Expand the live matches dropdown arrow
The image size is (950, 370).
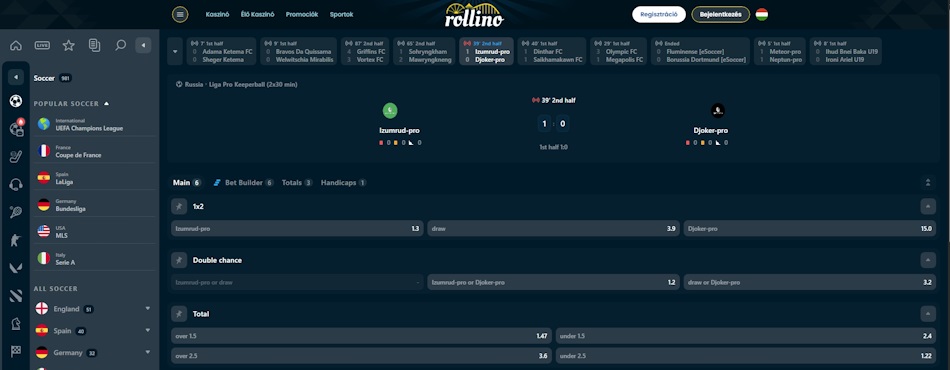click(x=175, y=51)
